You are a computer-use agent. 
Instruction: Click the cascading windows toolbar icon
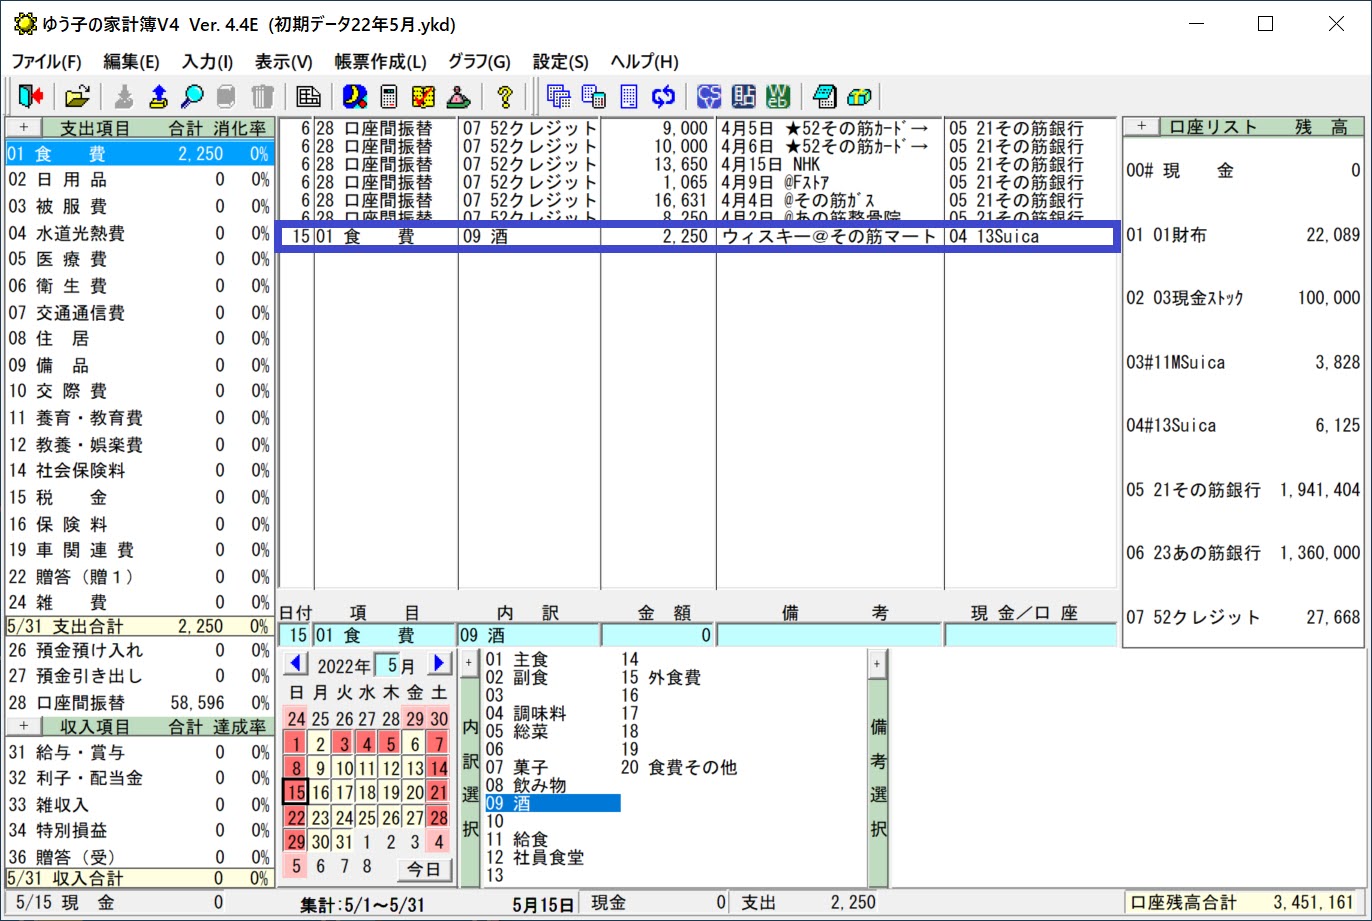(x=559, y=97)
